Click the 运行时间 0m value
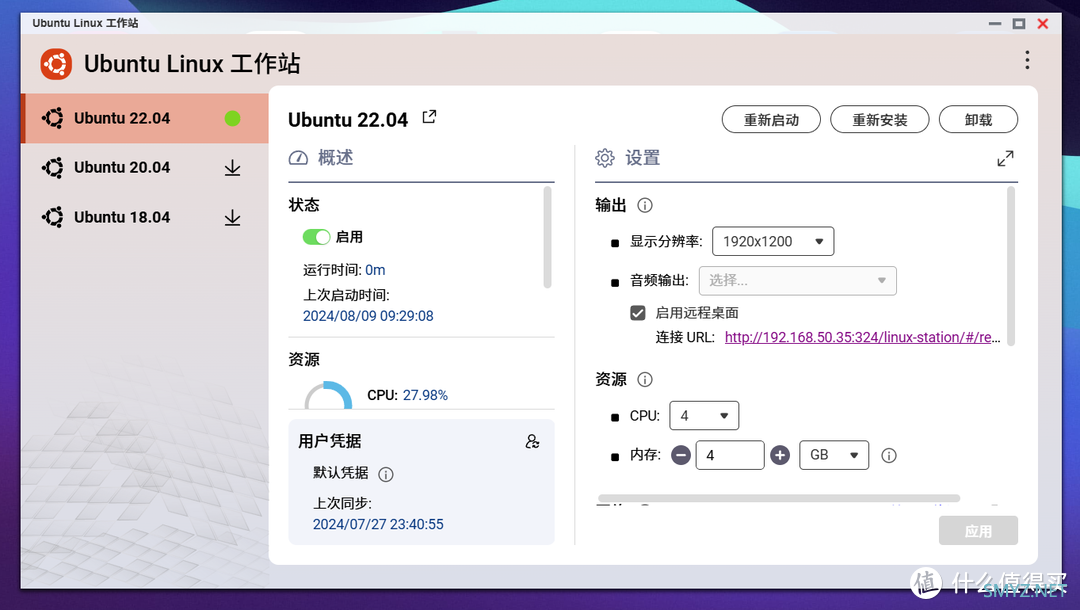Viewport: 1080px width, 610px height. [375, 270]
